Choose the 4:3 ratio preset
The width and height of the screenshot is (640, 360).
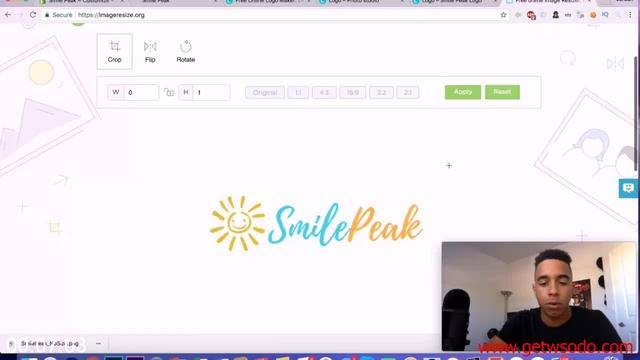pos(324,92)
